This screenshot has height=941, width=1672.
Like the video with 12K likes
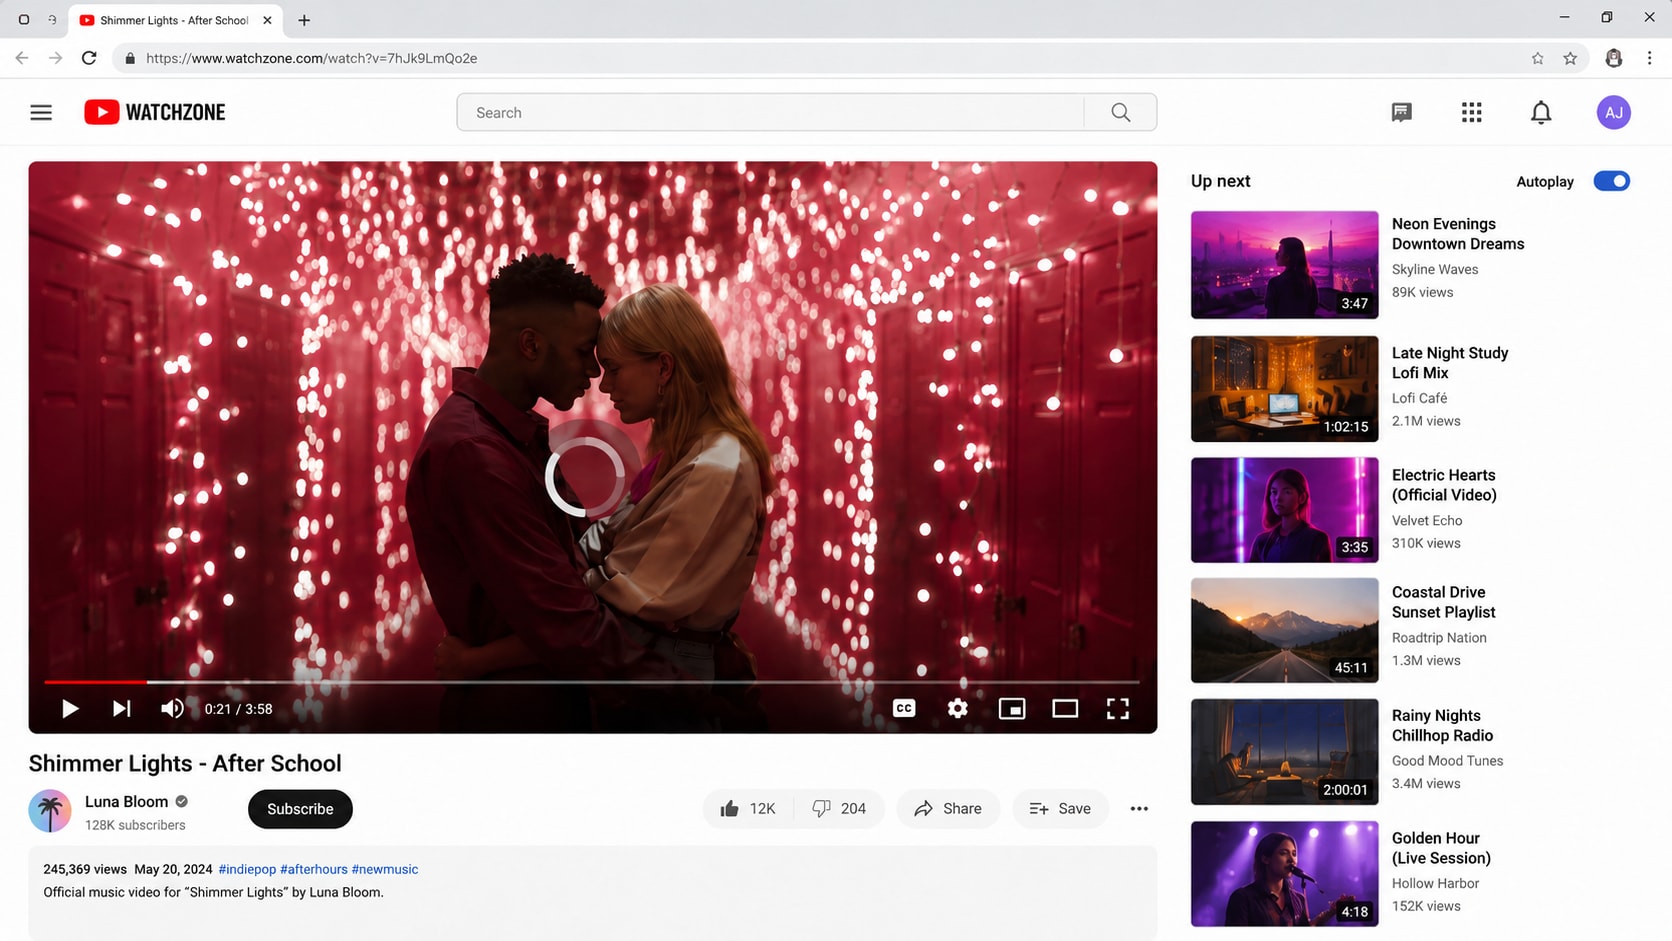pyautogui.click(x=748, y=808)
